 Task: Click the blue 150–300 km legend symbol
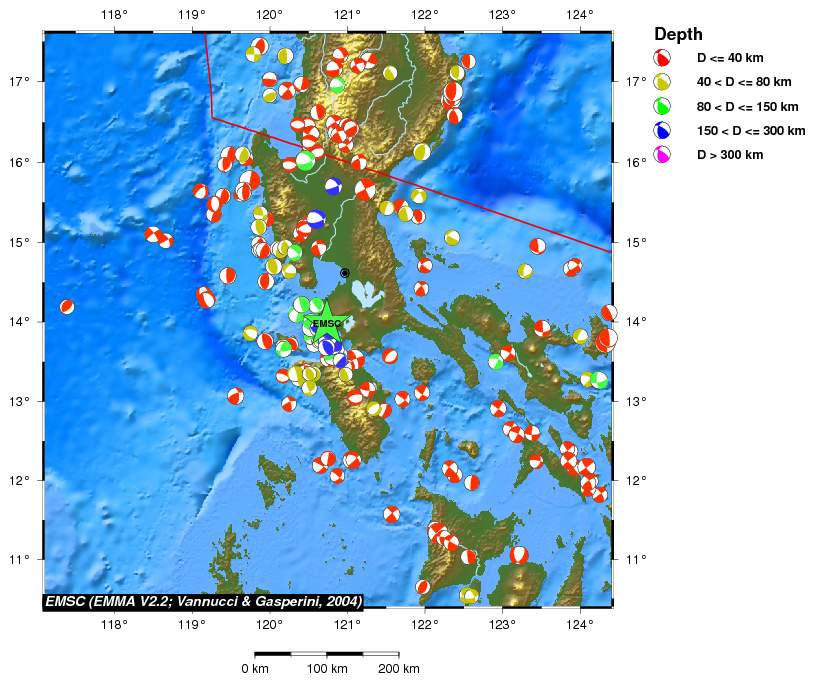tap(661, 131)
